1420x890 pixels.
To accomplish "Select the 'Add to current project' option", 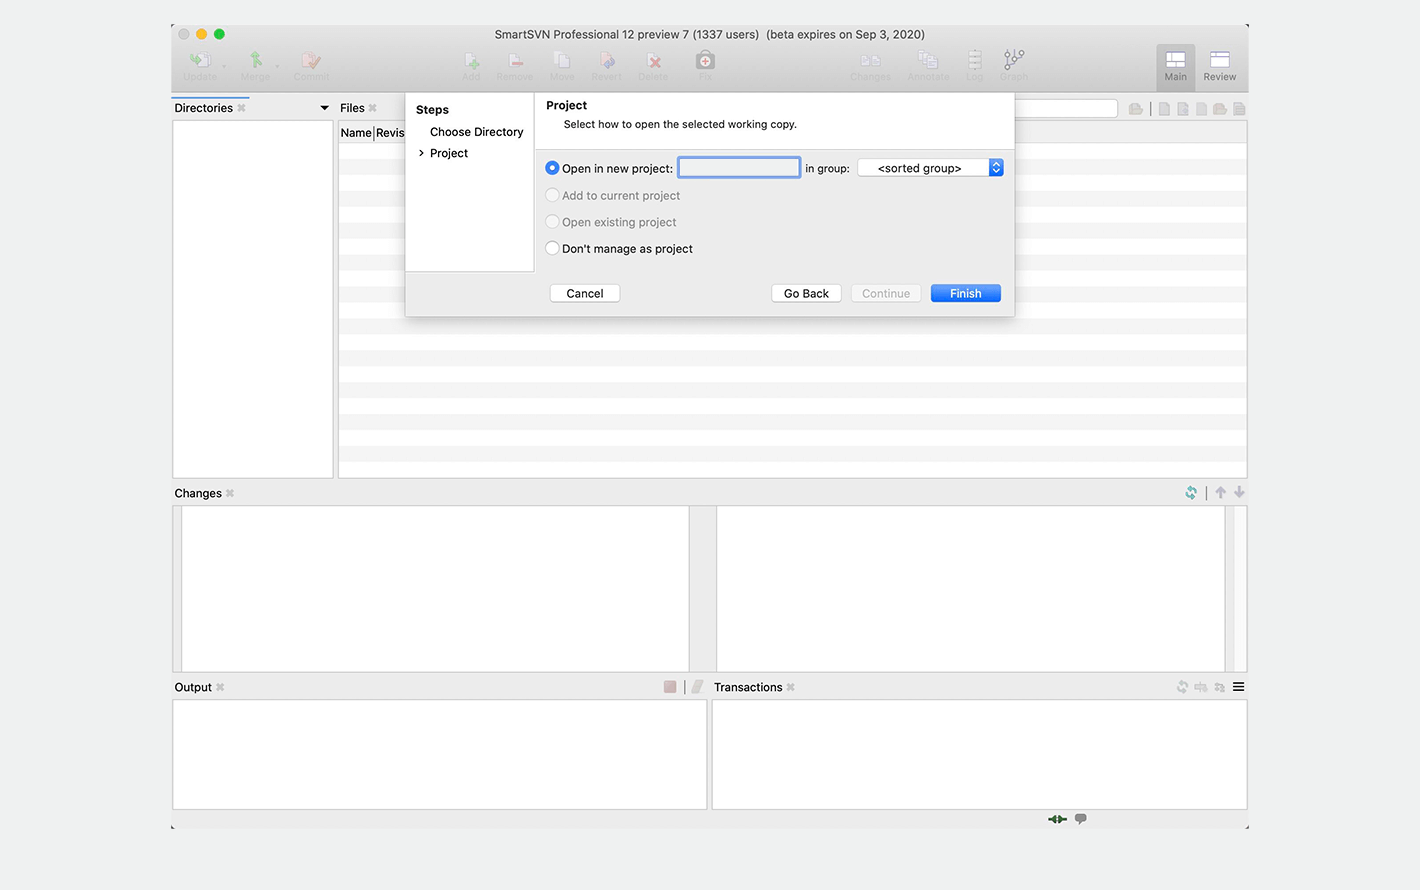I will tap(552, 195).
